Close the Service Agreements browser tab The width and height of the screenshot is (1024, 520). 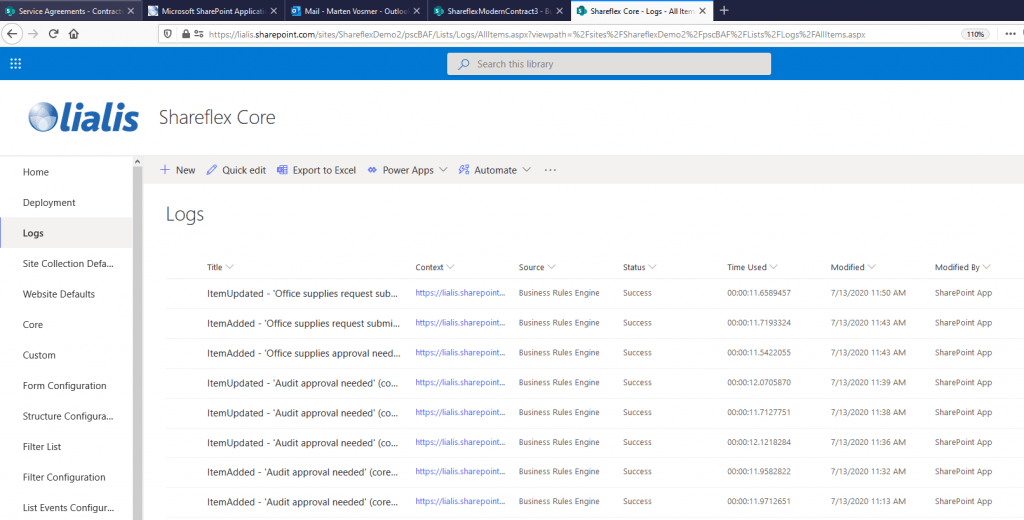(x=131, y=10)
